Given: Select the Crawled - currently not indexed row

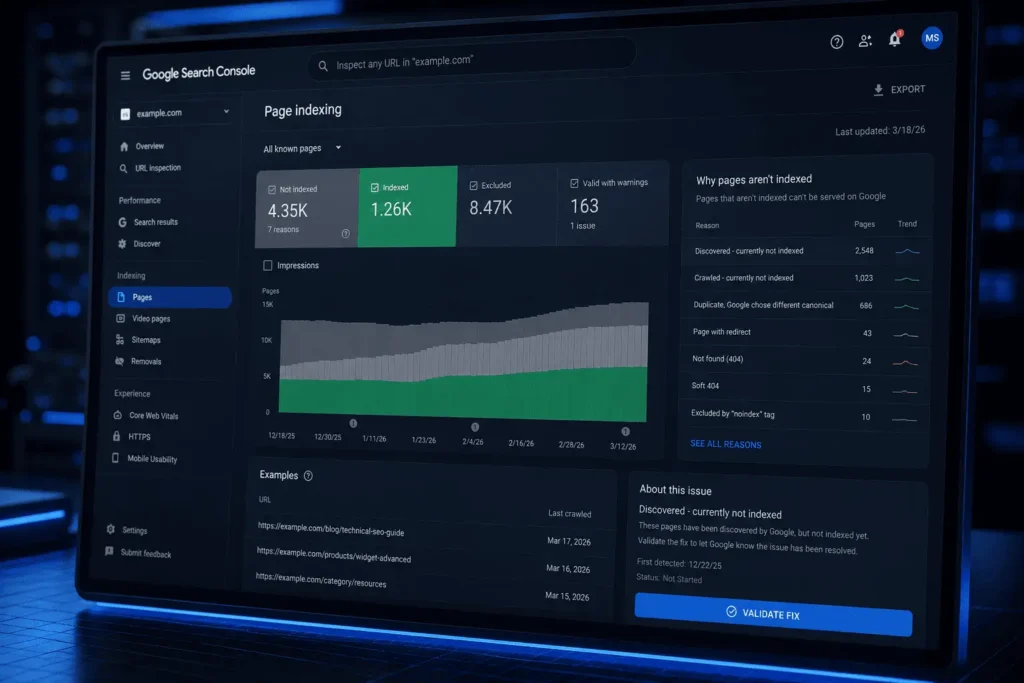Looking at the screenshot, I should (807, 278).
